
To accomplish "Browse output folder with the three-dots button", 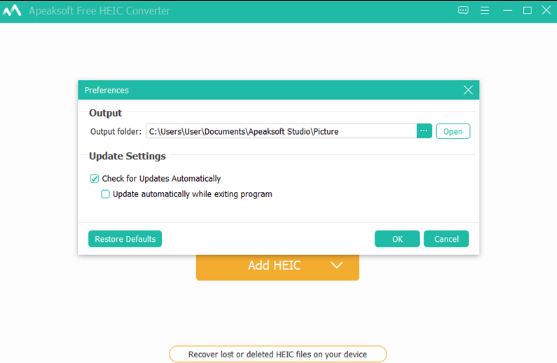I will (424, 131).
